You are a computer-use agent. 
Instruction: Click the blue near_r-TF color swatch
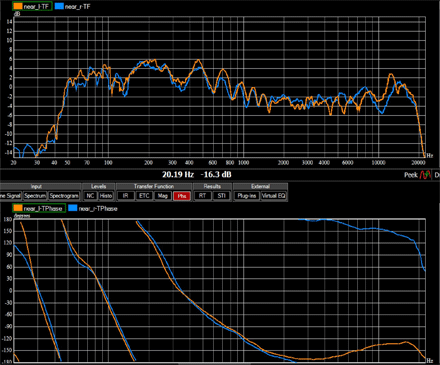pos(59,6)
